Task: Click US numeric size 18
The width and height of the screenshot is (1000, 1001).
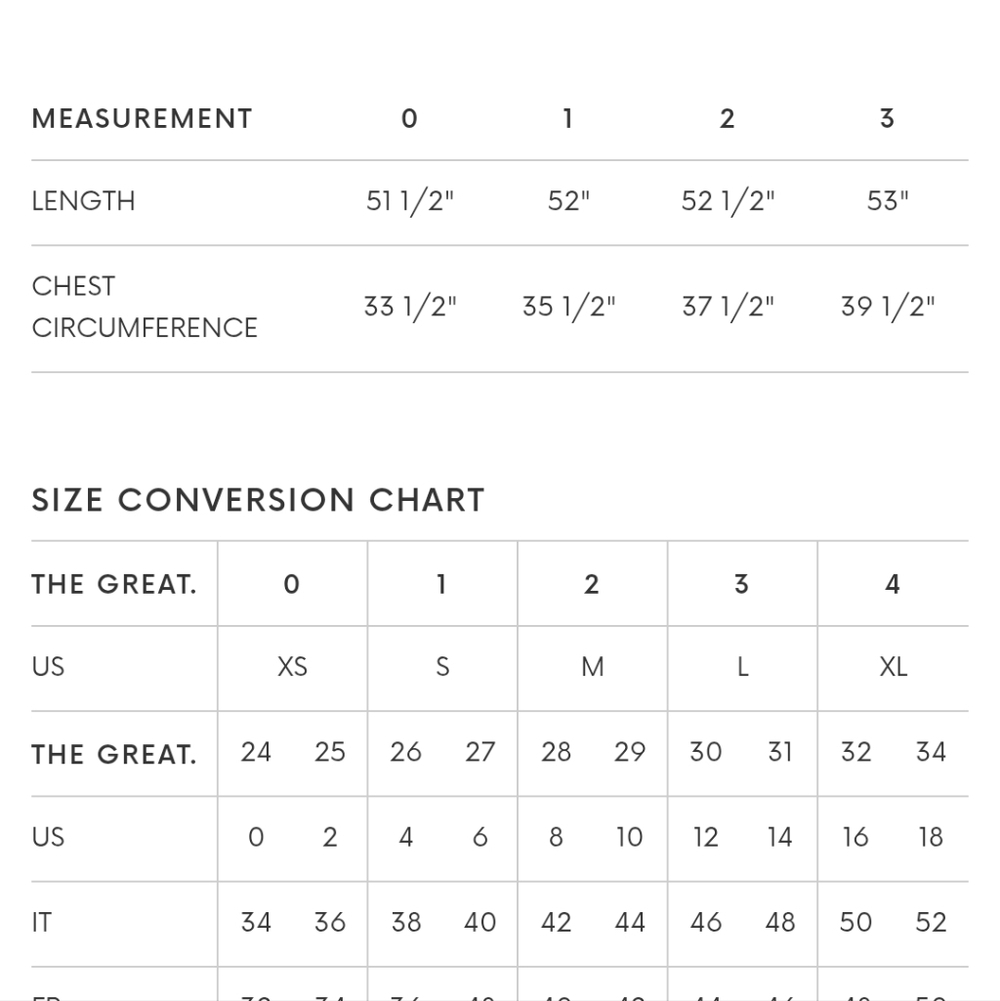Action: pos(930,837)
